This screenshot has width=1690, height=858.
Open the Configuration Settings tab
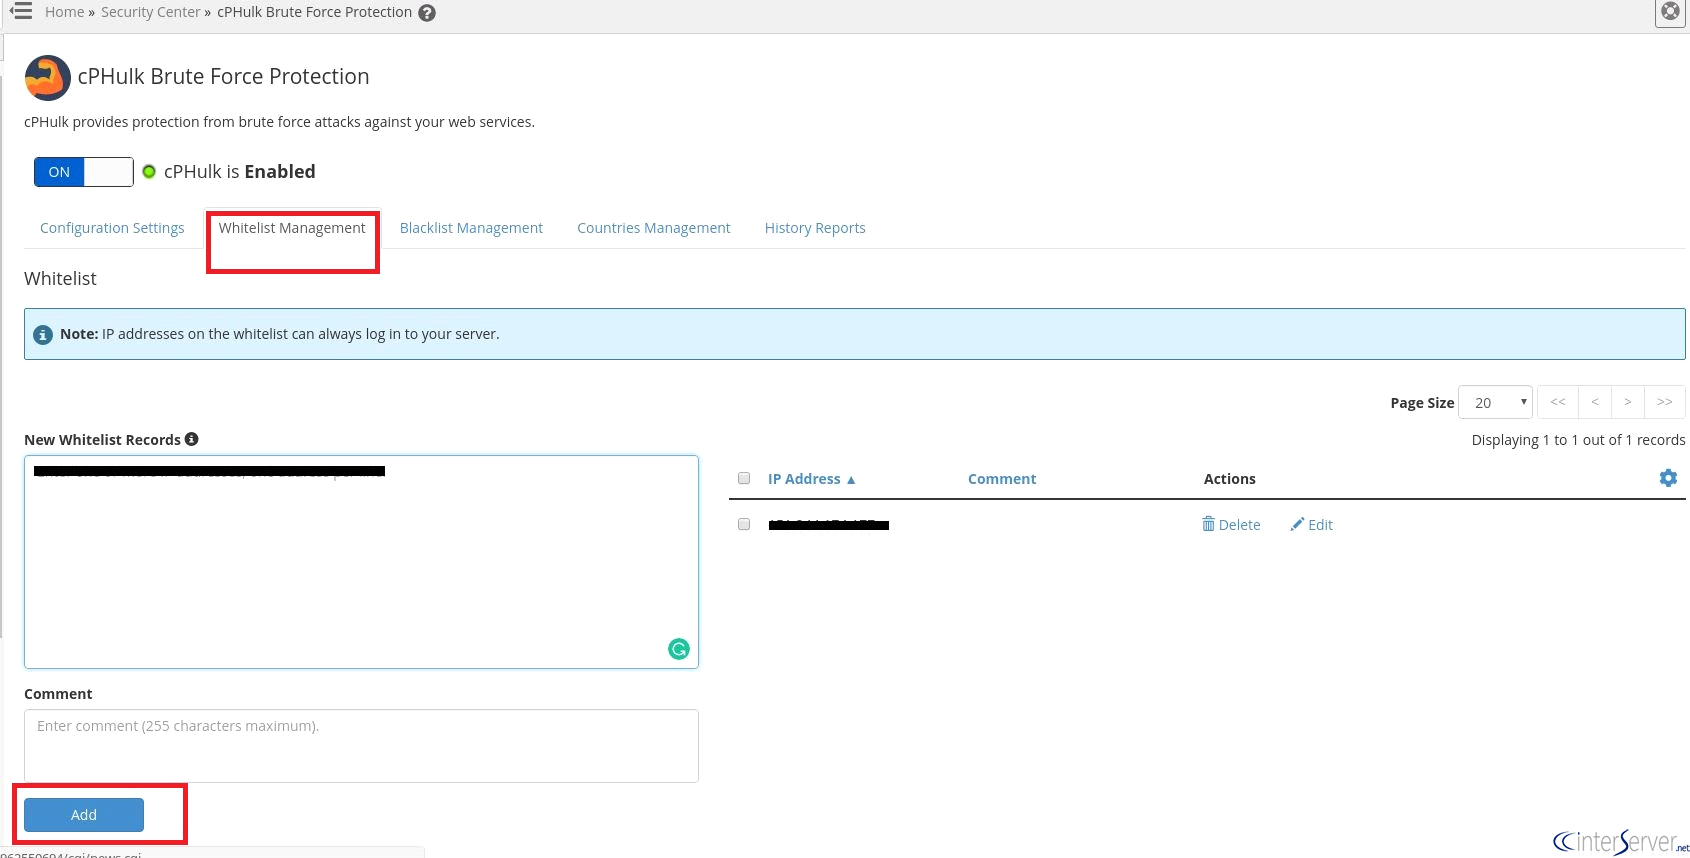112,228
